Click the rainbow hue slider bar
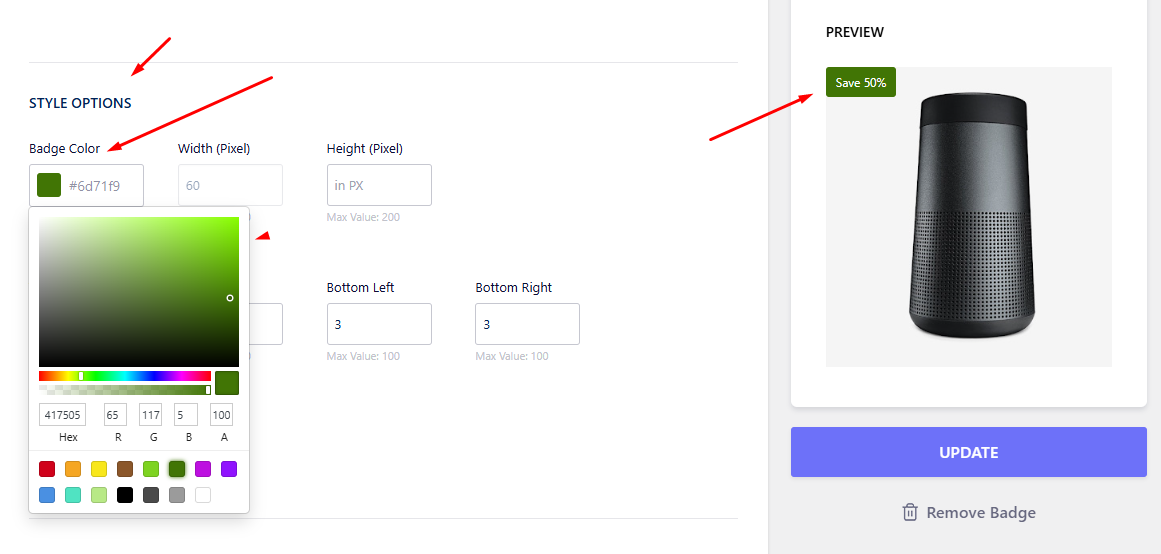This screenshot has height=554, width=1161. point(125,376)
